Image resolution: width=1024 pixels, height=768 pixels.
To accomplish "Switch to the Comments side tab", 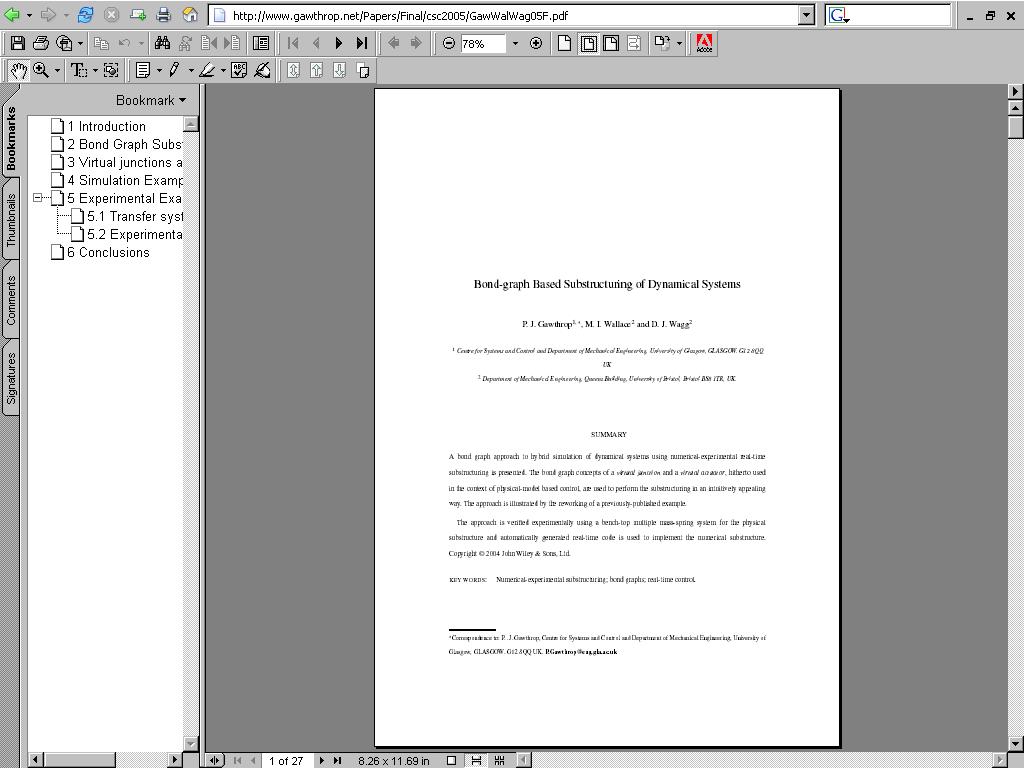I will 10,300.
